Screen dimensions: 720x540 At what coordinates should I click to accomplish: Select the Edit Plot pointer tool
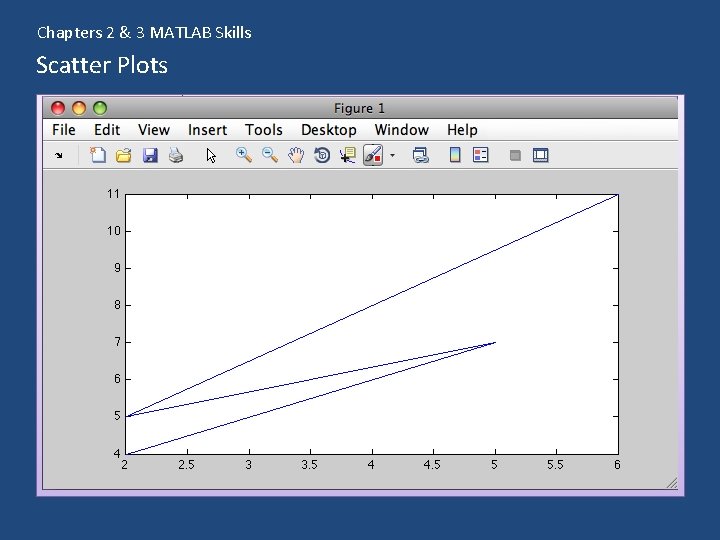tap(211, 156)
